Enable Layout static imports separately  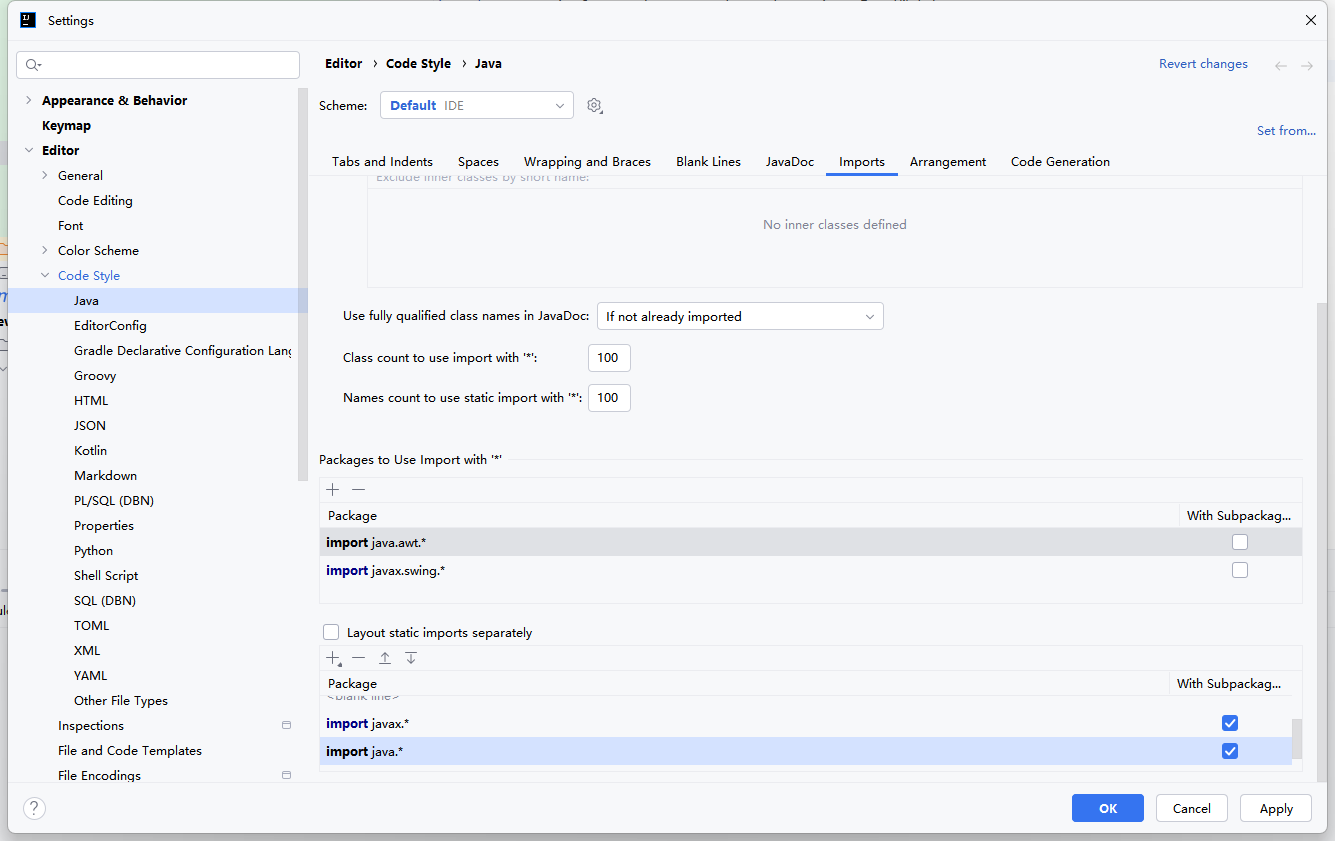click(x=331, y=631)
